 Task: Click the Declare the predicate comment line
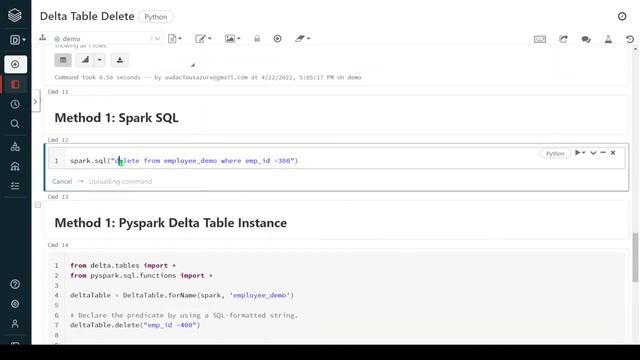click(x=184, y=315)
